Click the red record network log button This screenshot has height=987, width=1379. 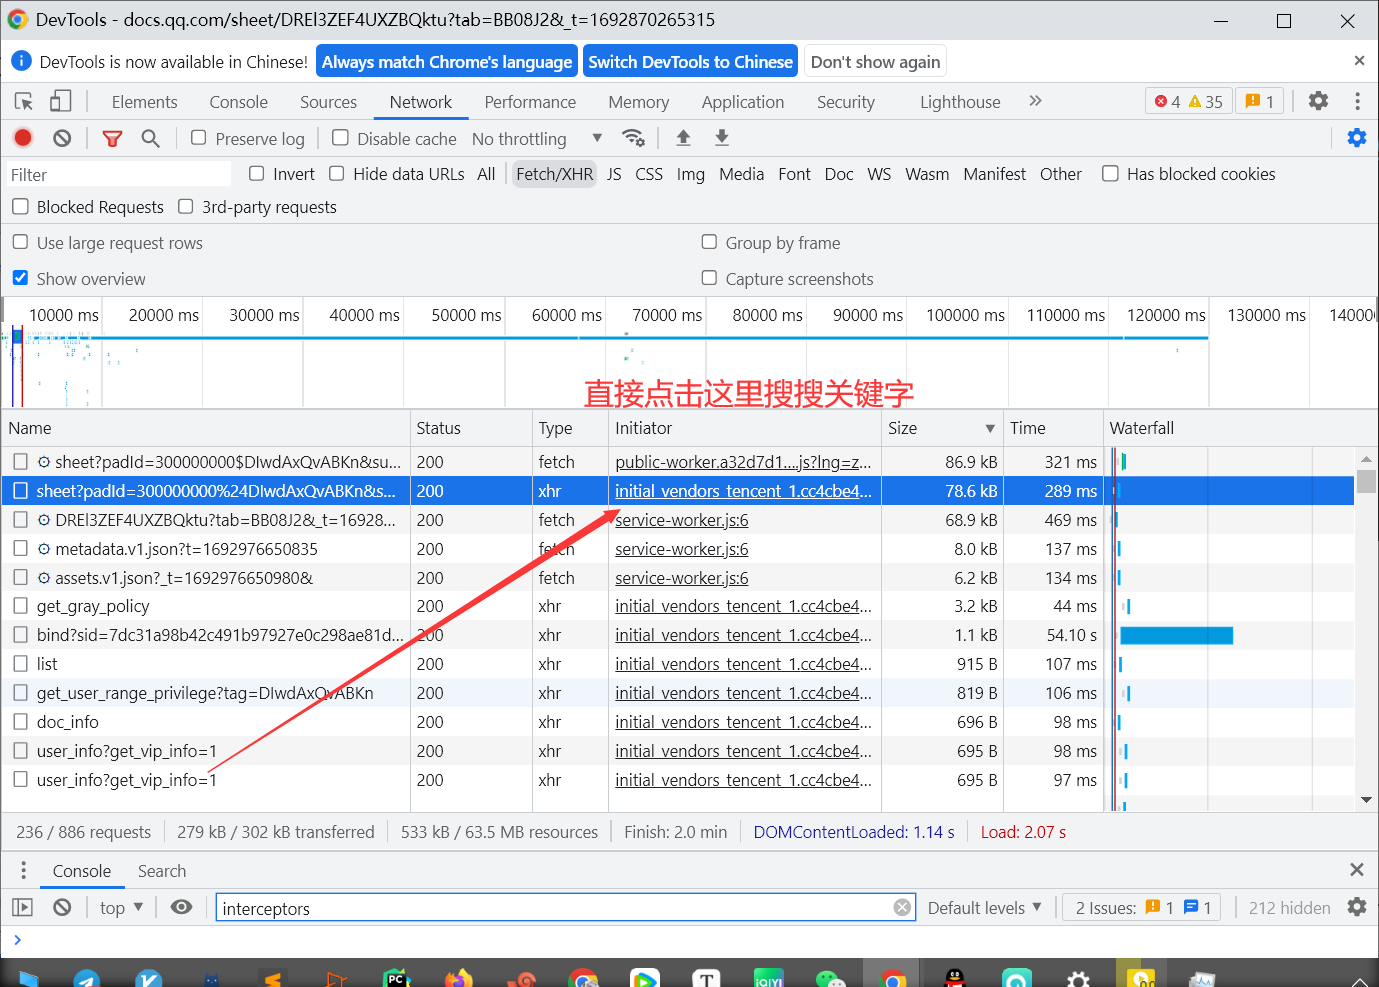coord(23,138)
